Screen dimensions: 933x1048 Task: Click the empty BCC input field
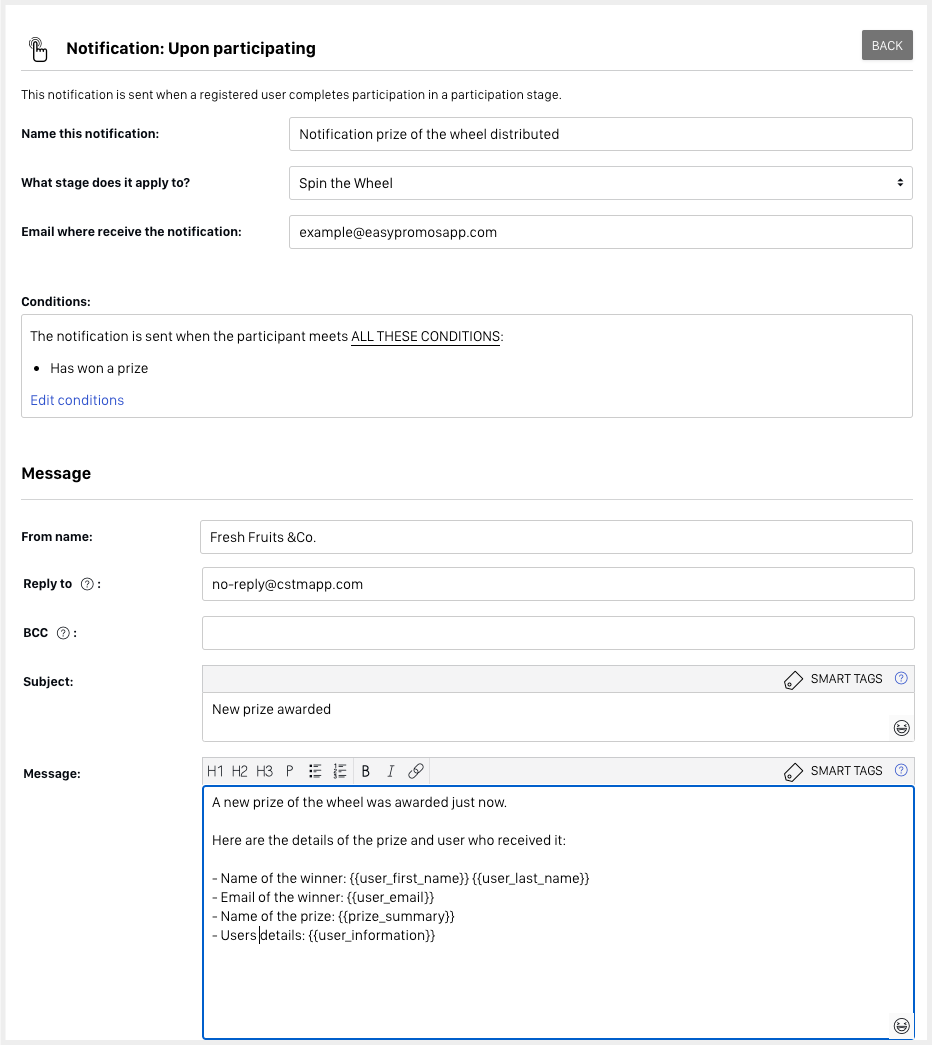pyautogui.click(x=558, y=633)
